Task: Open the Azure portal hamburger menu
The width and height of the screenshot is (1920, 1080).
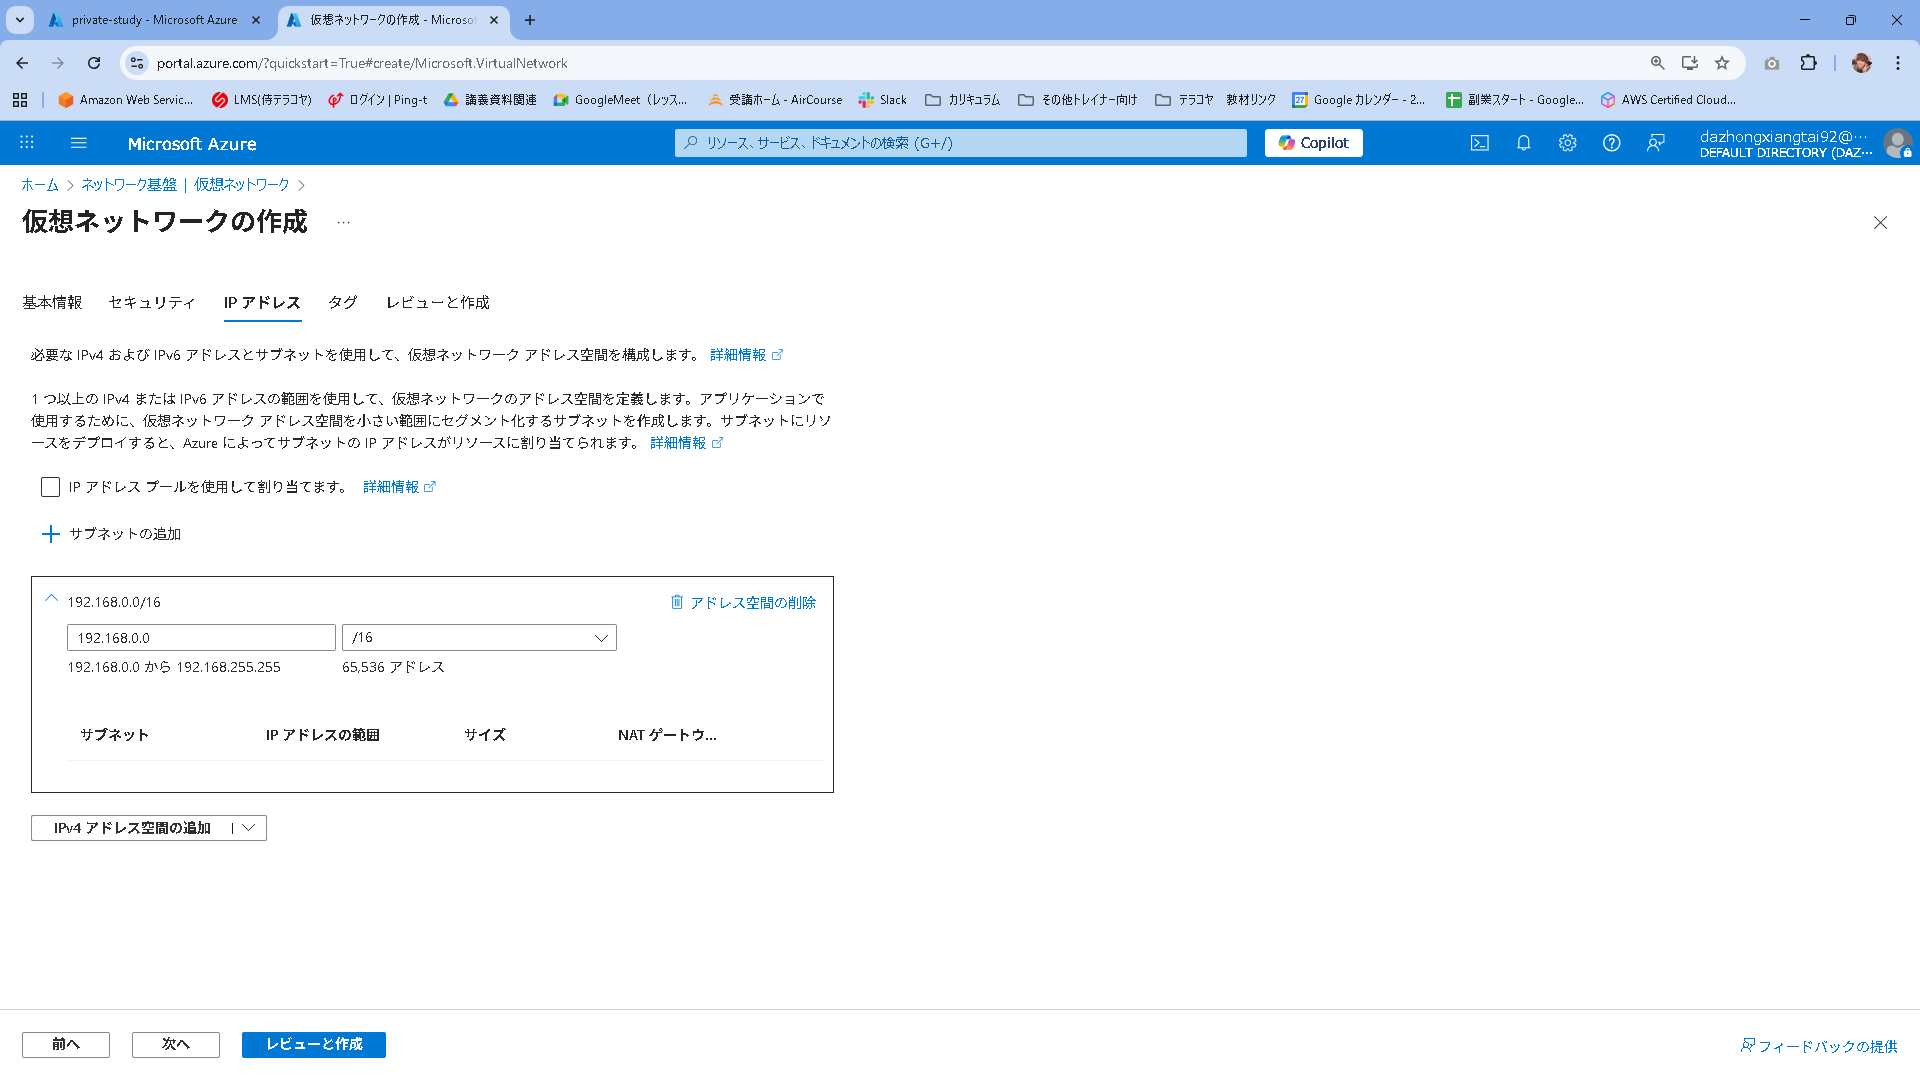Action: 79,143
